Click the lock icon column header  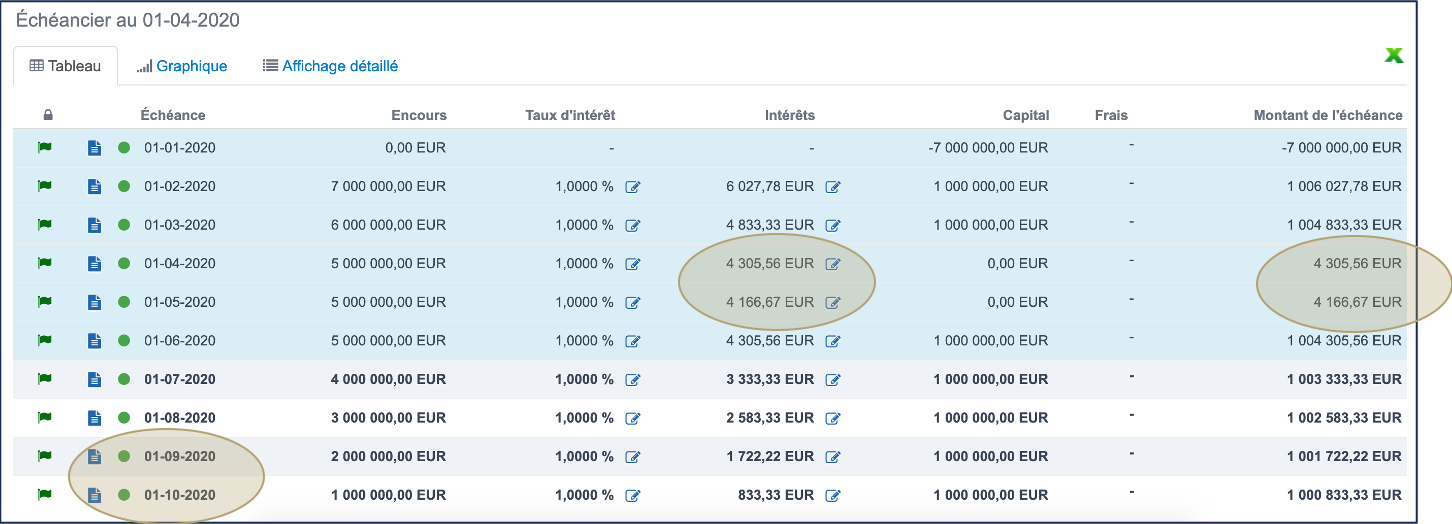tap(47, 115)
